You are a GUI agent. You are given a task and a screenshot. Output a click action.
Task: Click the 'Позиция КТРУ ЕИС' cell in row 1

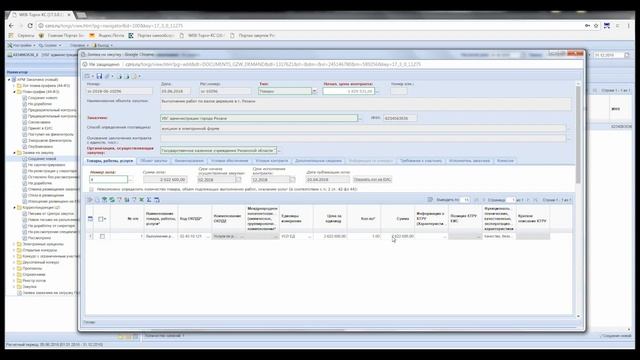tap(465, 236)
